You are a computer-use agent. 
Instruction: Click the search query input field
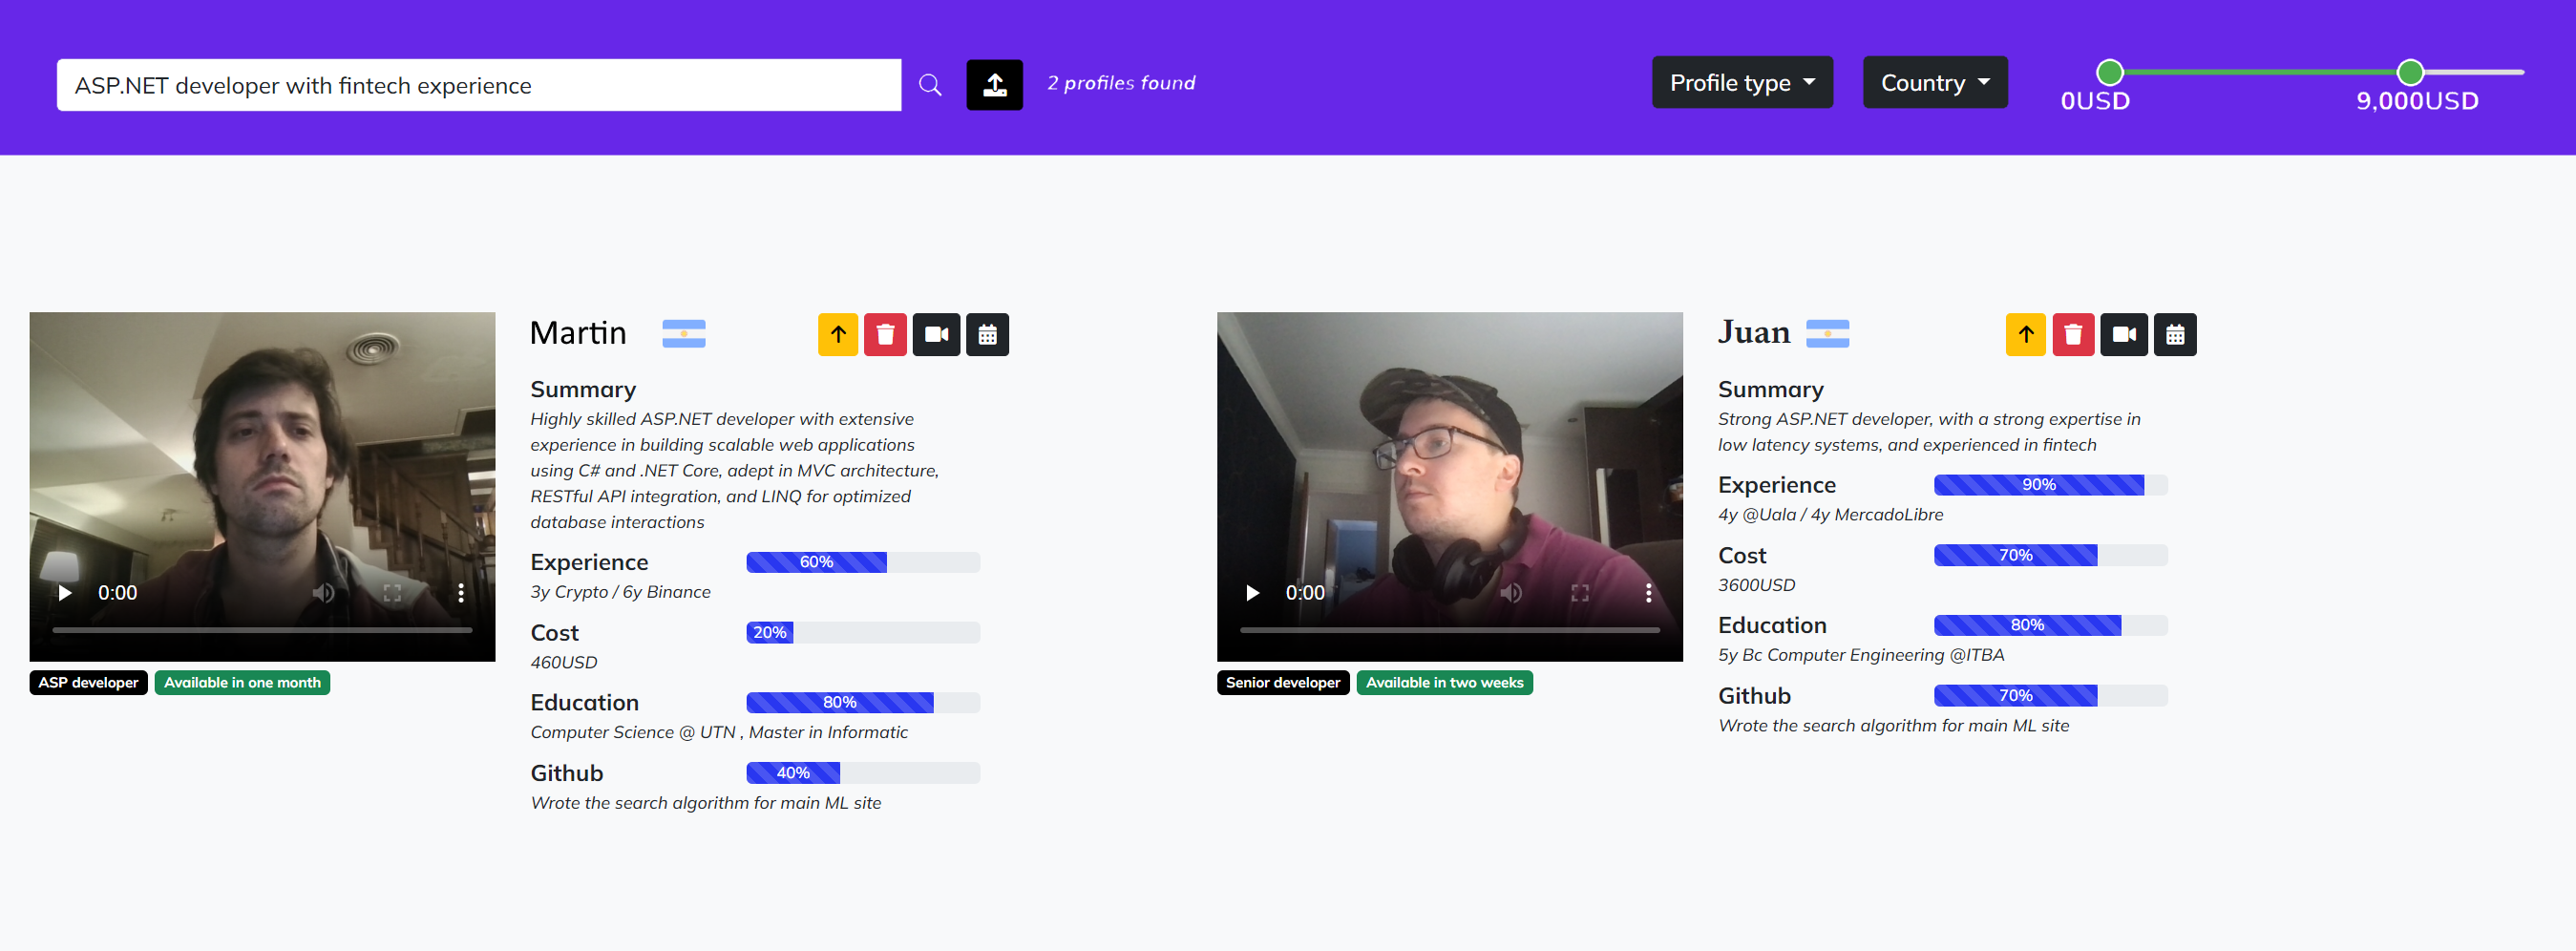coord(478,85)
